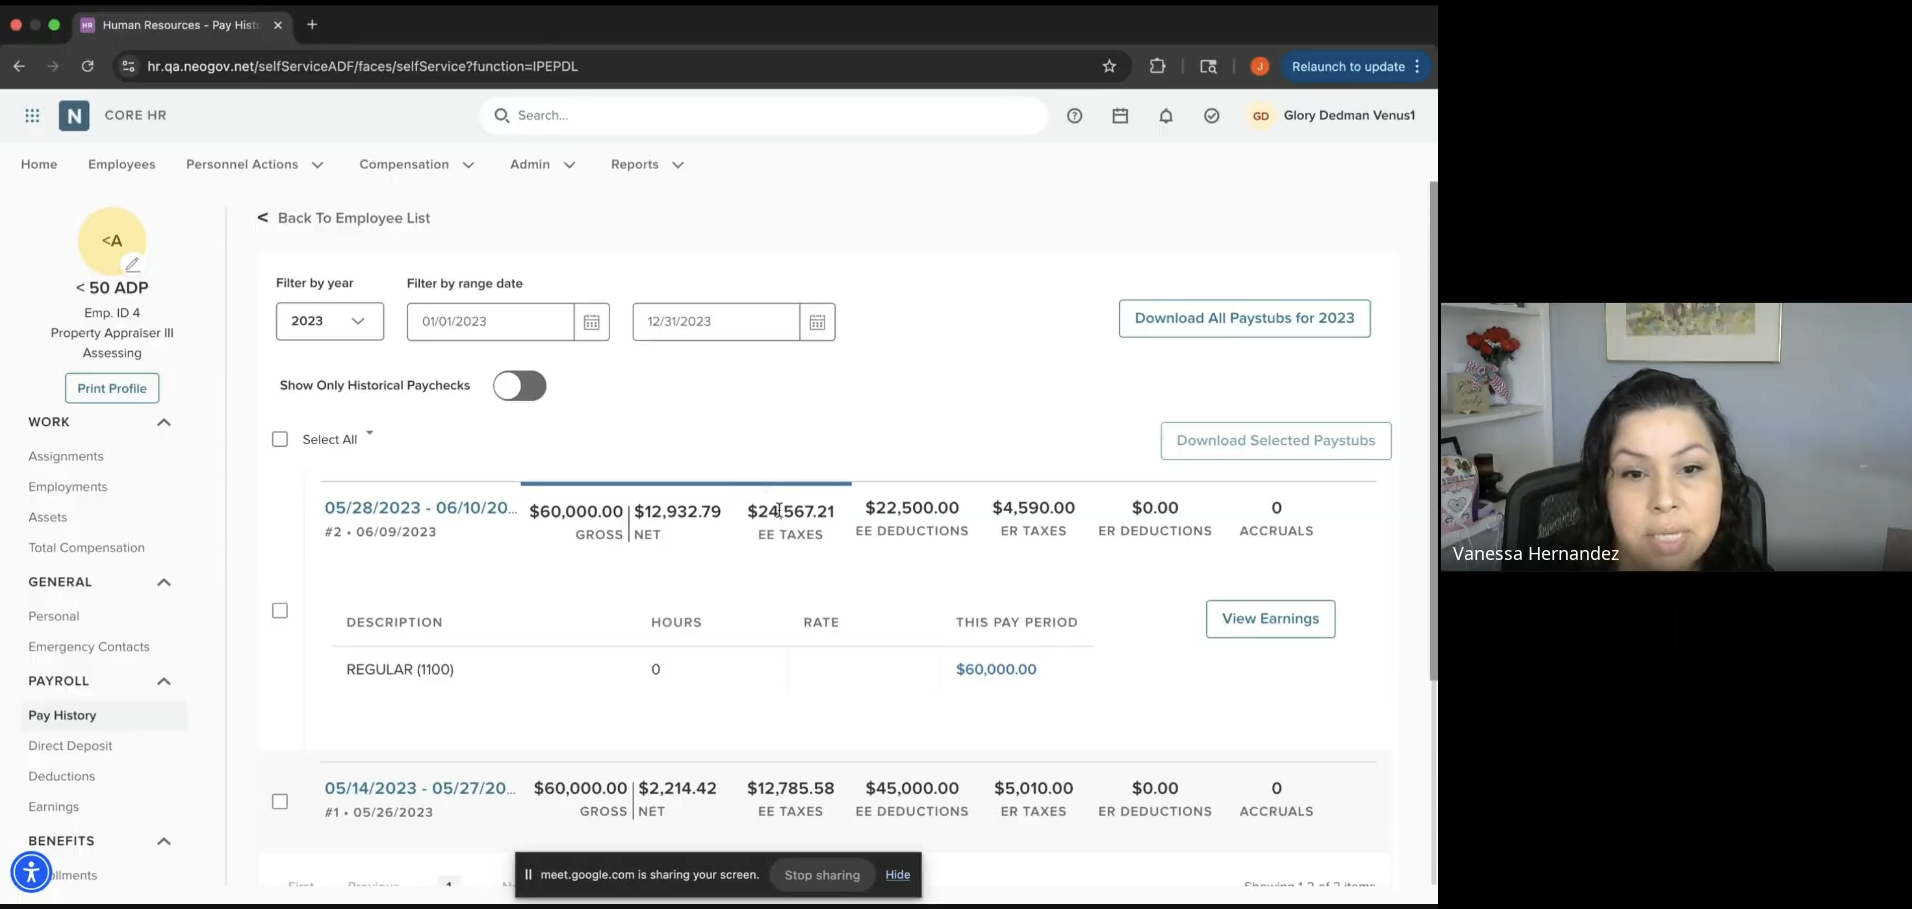The width and height of the screenshot is (1912, 909).
Task: Open the start date calendar picker
Action: pos(591,322)
